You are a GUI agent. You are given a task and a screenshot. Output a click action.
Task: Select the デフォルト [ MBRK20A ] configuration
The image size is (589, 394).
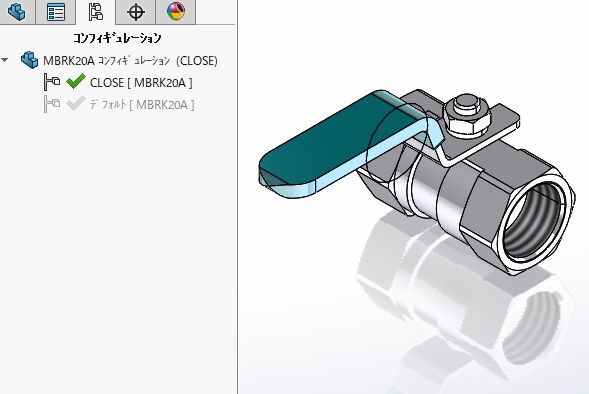pyautogui.click(x=142, y=104)
